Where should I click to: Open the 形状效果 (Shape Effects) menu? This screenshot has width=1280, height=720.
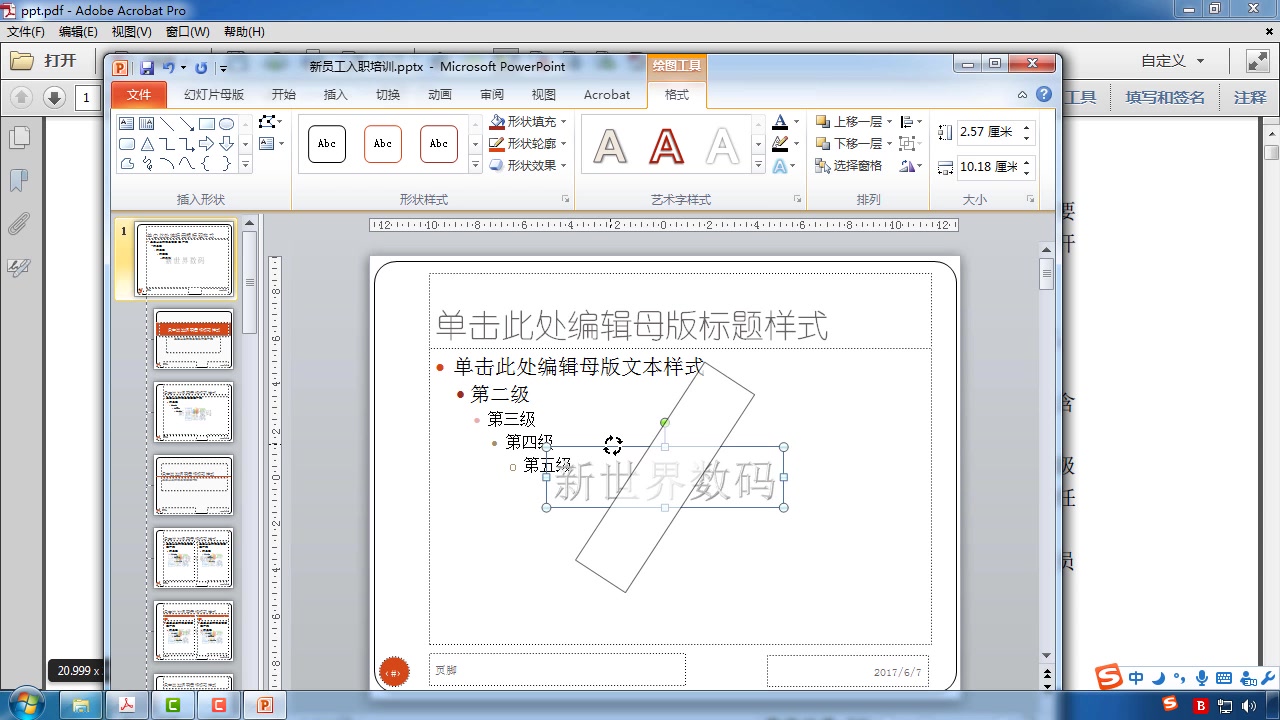click(x=530, y=165)
